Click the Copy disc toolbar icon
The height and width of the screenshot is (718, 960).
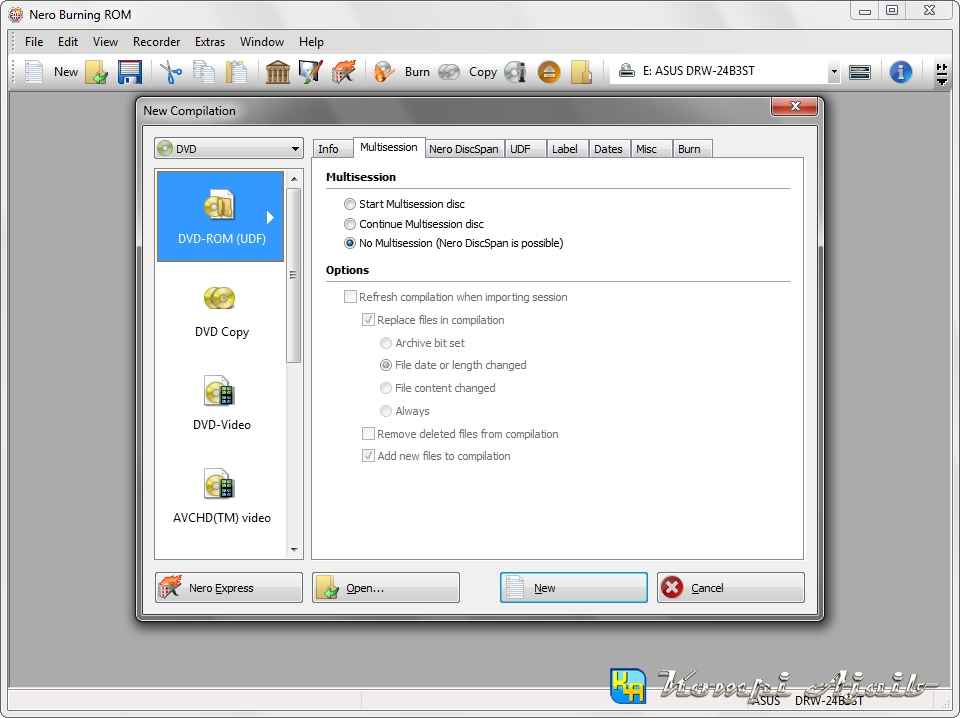click(449, 71)
